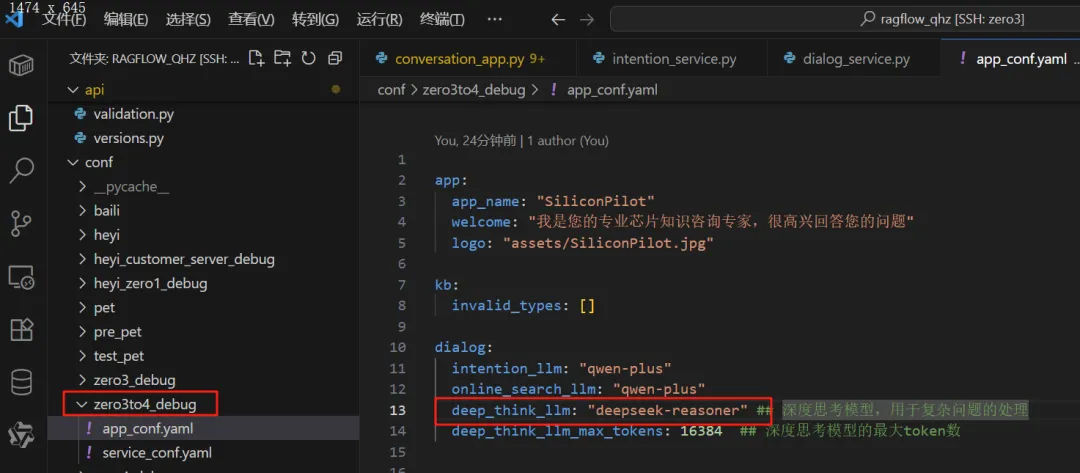1080x473 pixels.
Task: Click the "deepseek-reasoner" value
Action: (667, 410)
